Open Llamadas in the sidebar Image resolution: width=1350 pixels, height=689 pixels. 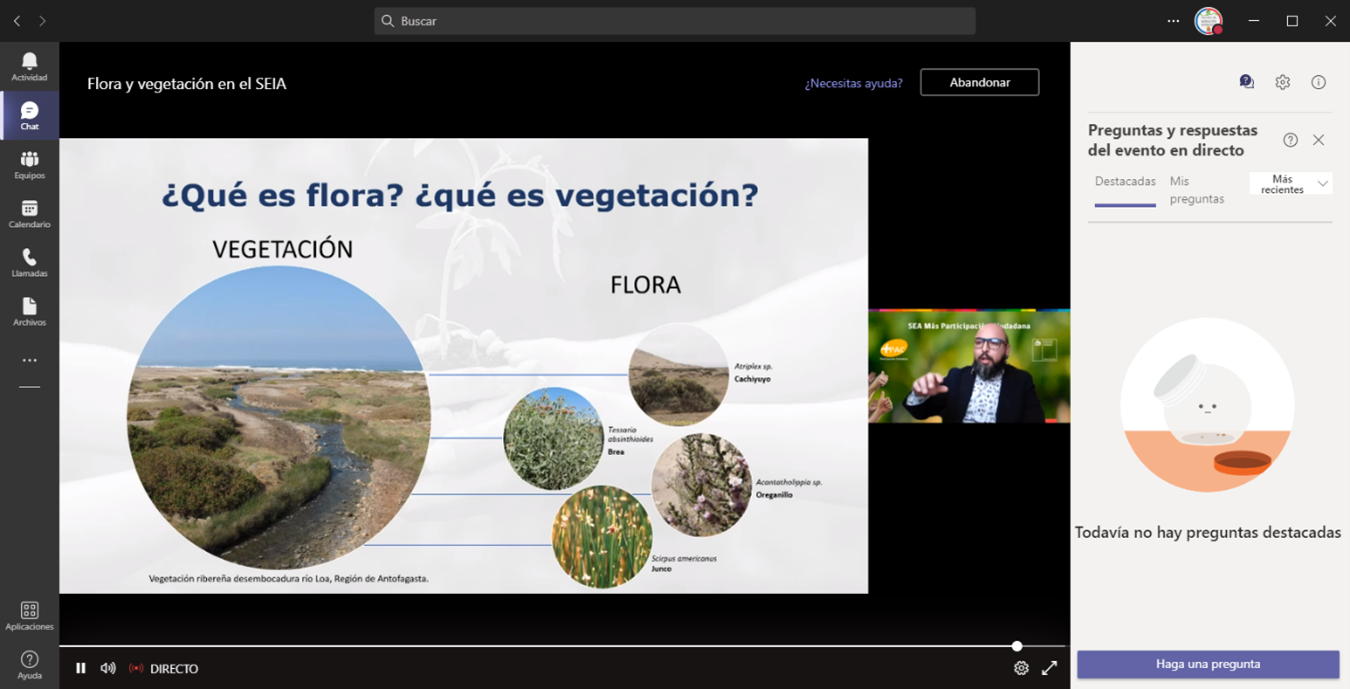[29, 262]
